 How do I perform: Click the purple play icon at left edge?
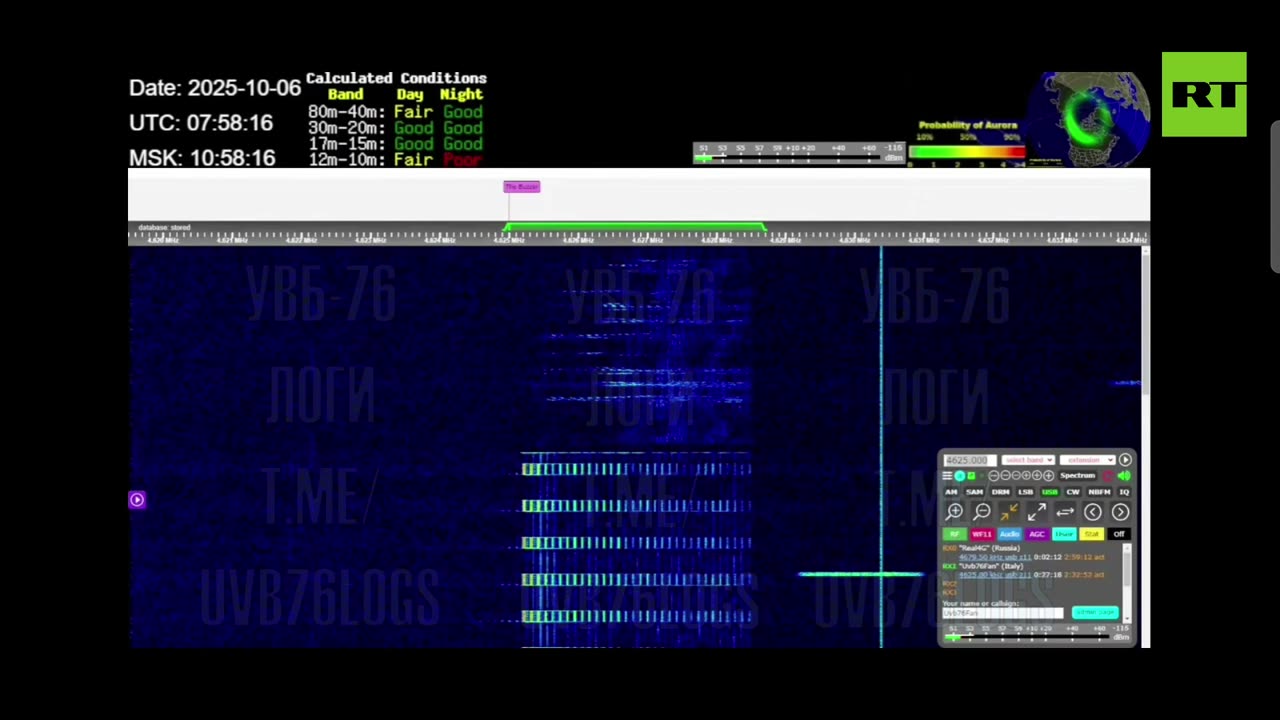click(137, 500)
